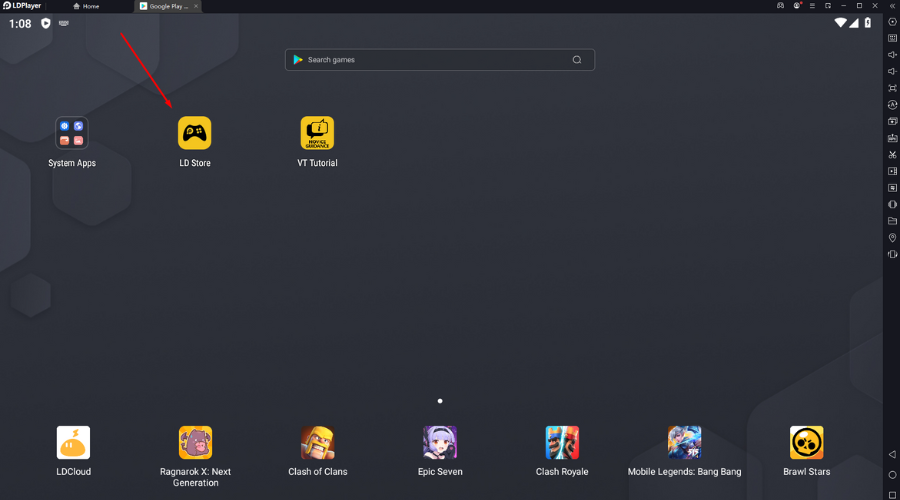Screen dimensions: 900x500
Task: Collapse the right sidebar with double chevron
Action: (x=892, y=6)
